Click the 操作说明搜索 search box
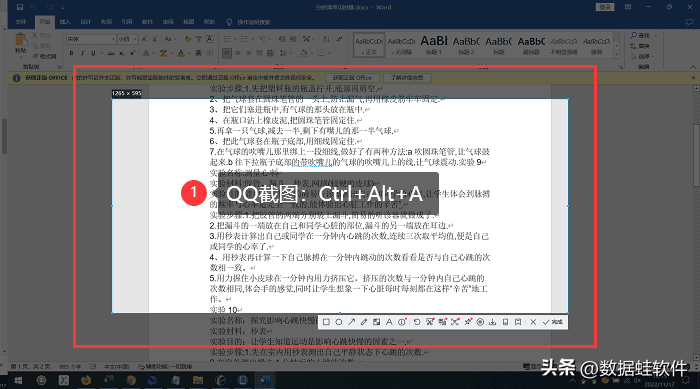The height and width of the screenshot is (389, 700). click(x=254, y=22)
